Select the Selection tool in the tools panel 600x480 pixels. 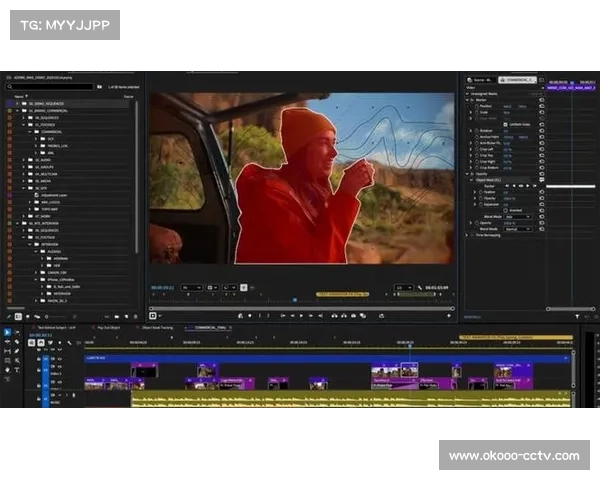pos(7,332)
